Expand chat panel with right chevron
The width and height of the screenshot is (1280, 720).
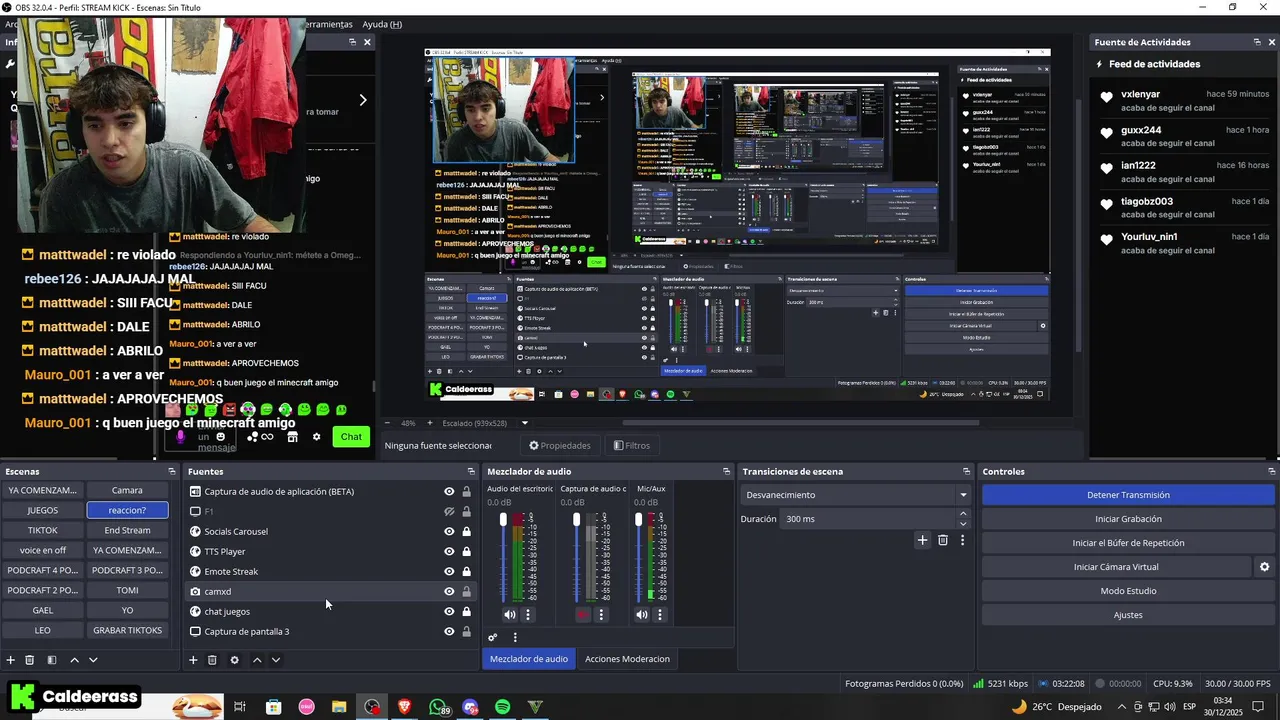tap(362, 100)
